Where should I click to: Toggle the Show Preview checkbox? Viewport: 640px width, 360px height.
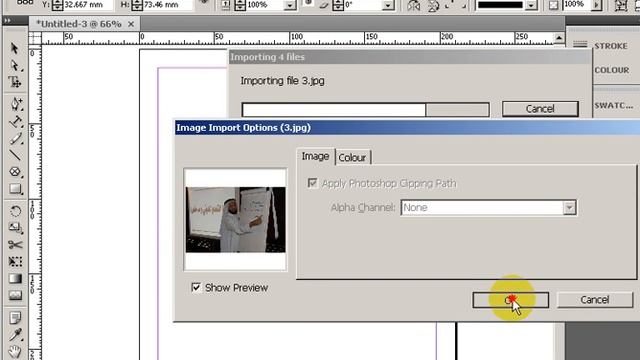(x=196, y=287)
